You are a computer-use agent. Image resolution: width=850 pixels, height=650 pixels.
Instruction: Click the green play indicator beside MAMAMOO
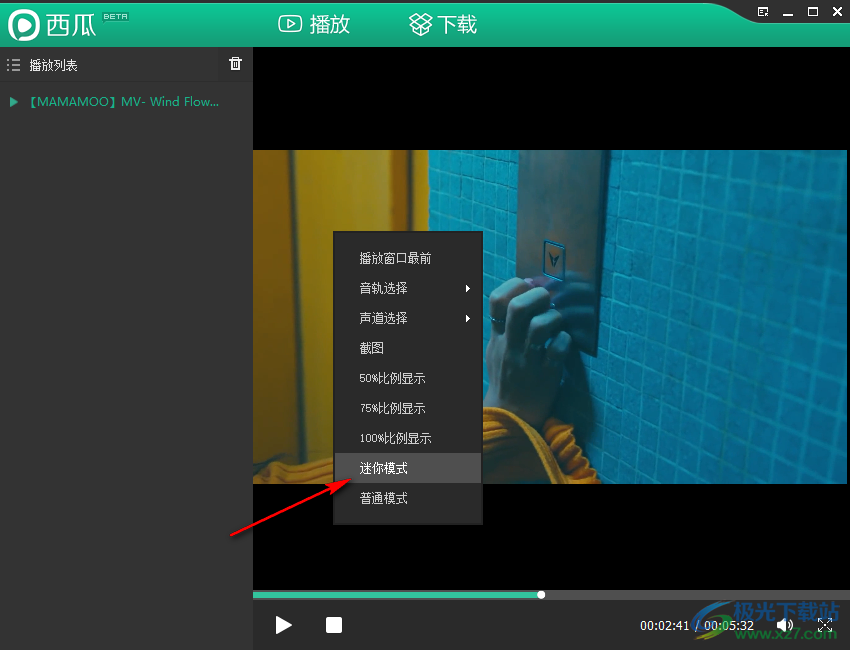tap(14, 102)
